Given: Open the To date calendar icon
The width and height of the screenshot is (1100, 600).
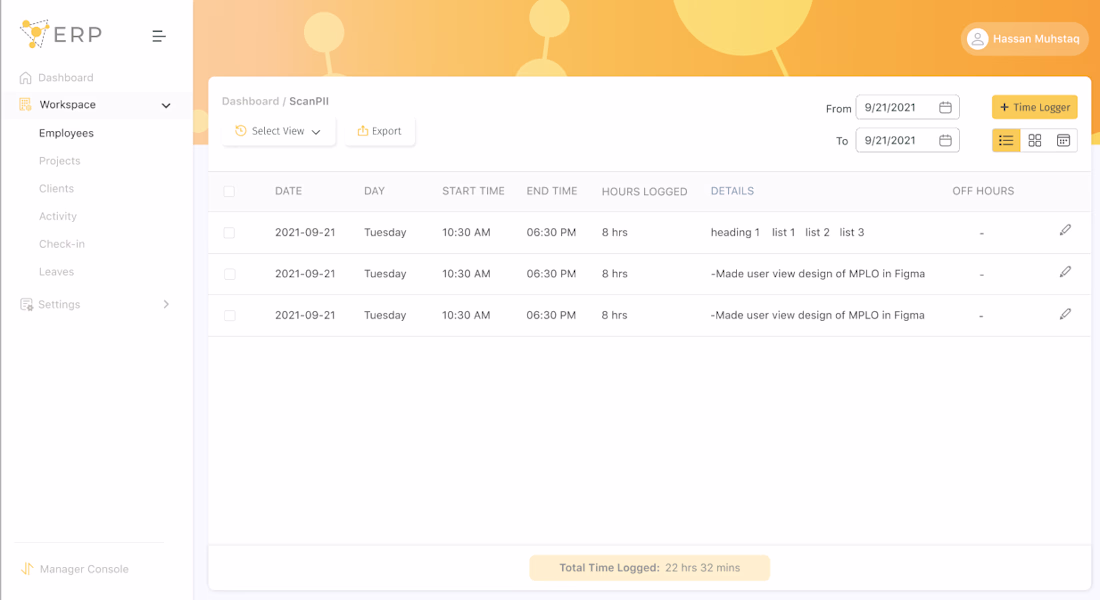Looking at the screenshot, I should tap(945, 140).
